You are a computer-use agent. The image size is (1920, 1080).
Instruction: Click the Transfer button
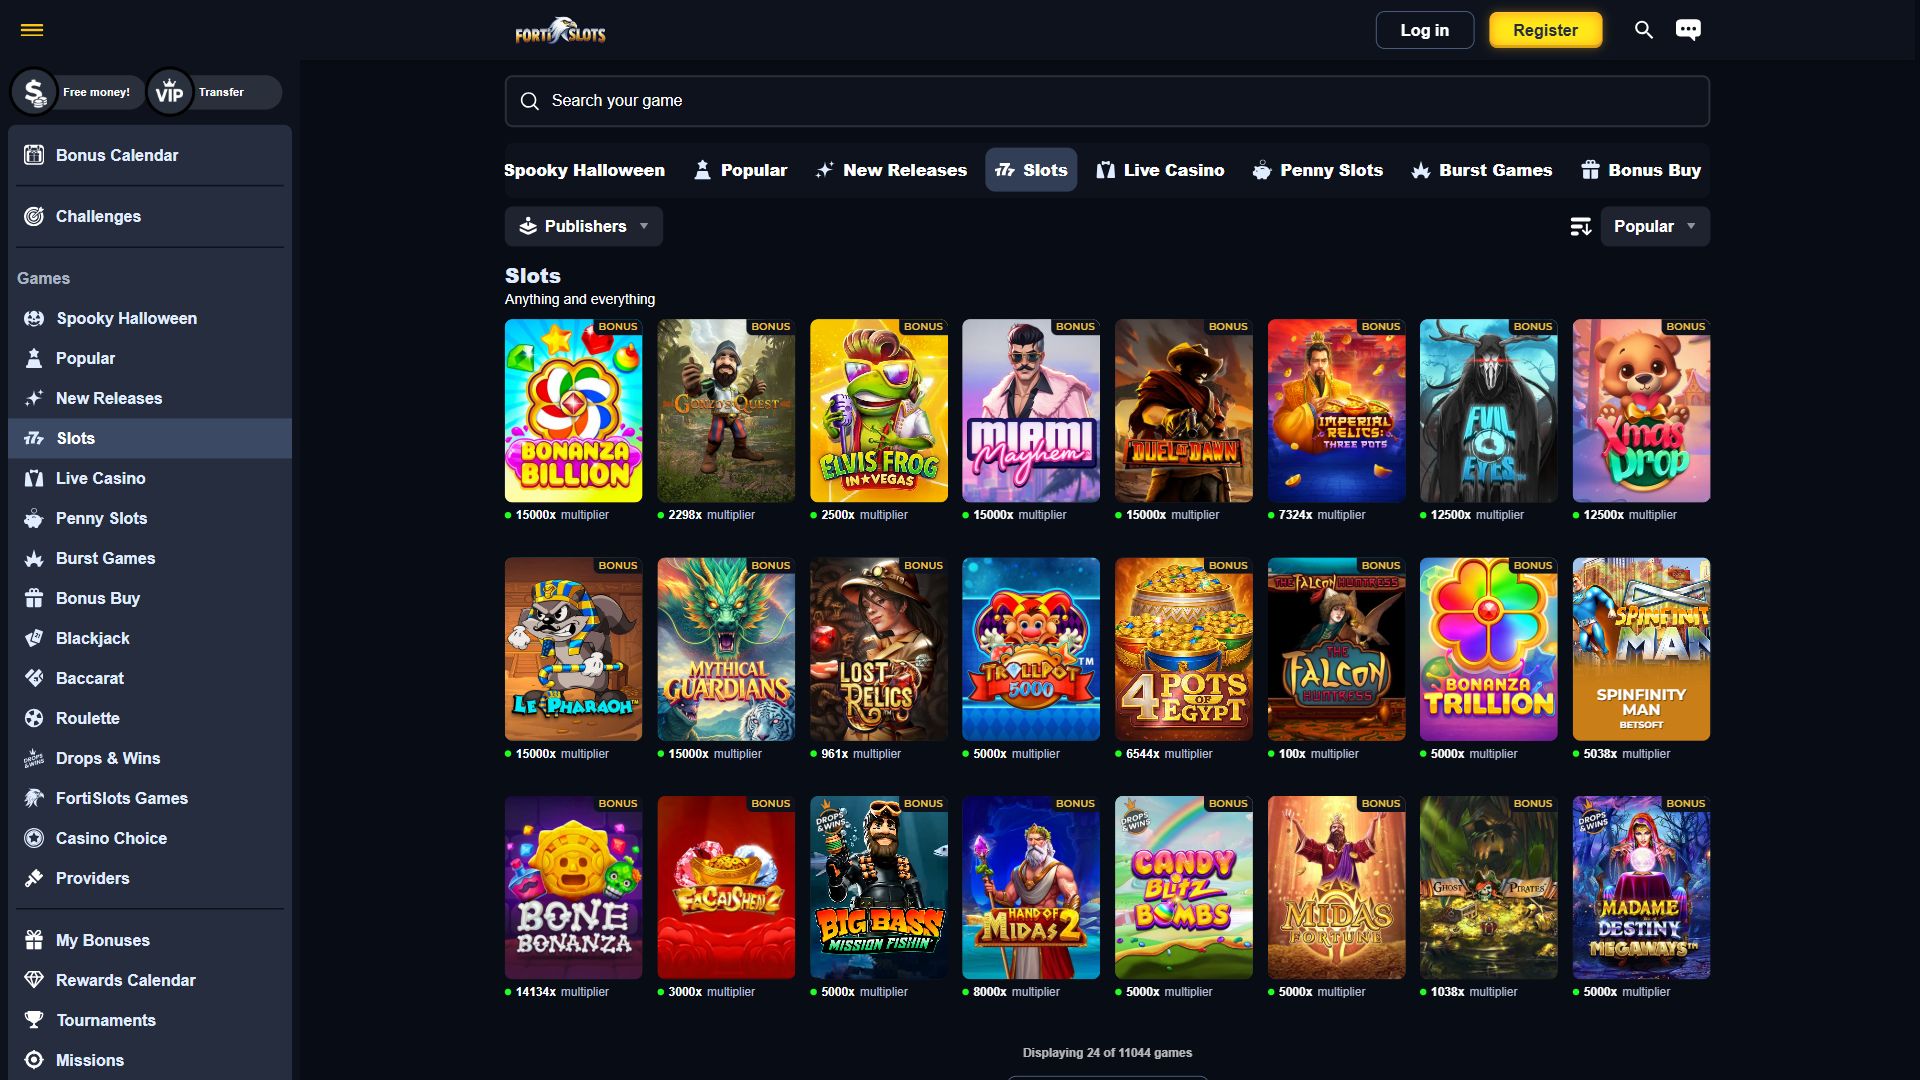coord(221,92)
